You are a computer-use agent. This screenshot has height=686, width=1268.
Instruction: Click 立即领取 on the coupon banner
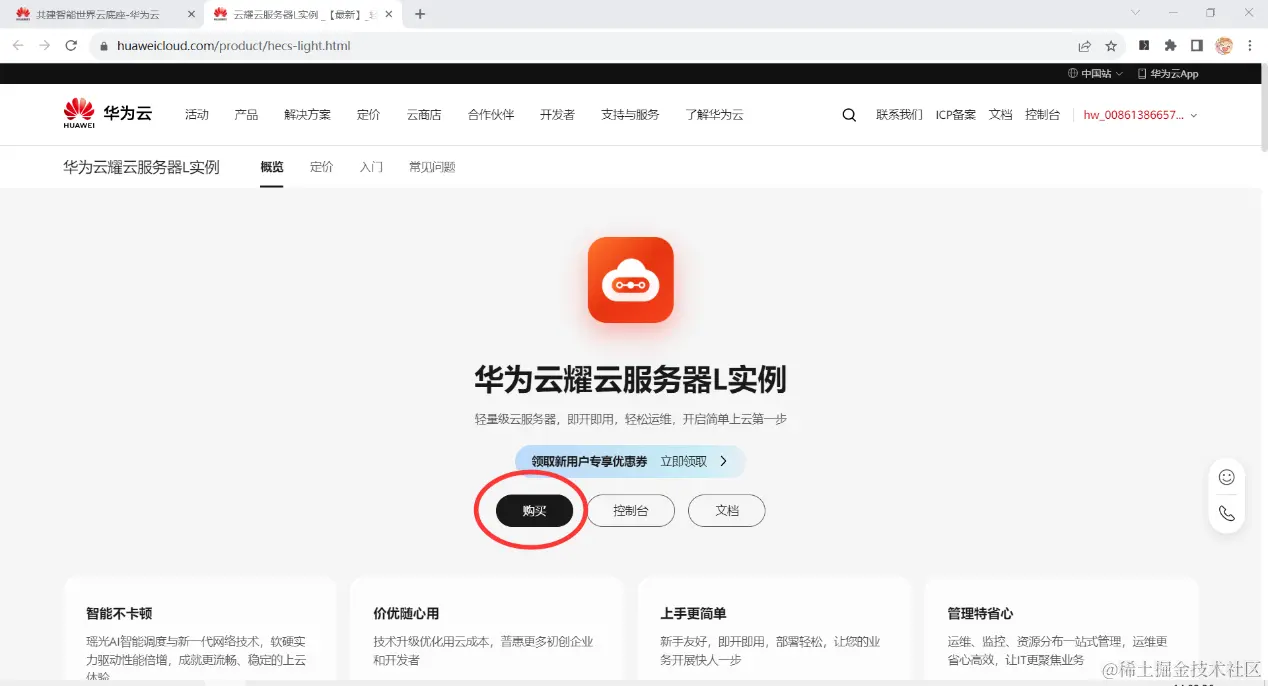pyautogui.click(x=684, y=461)
